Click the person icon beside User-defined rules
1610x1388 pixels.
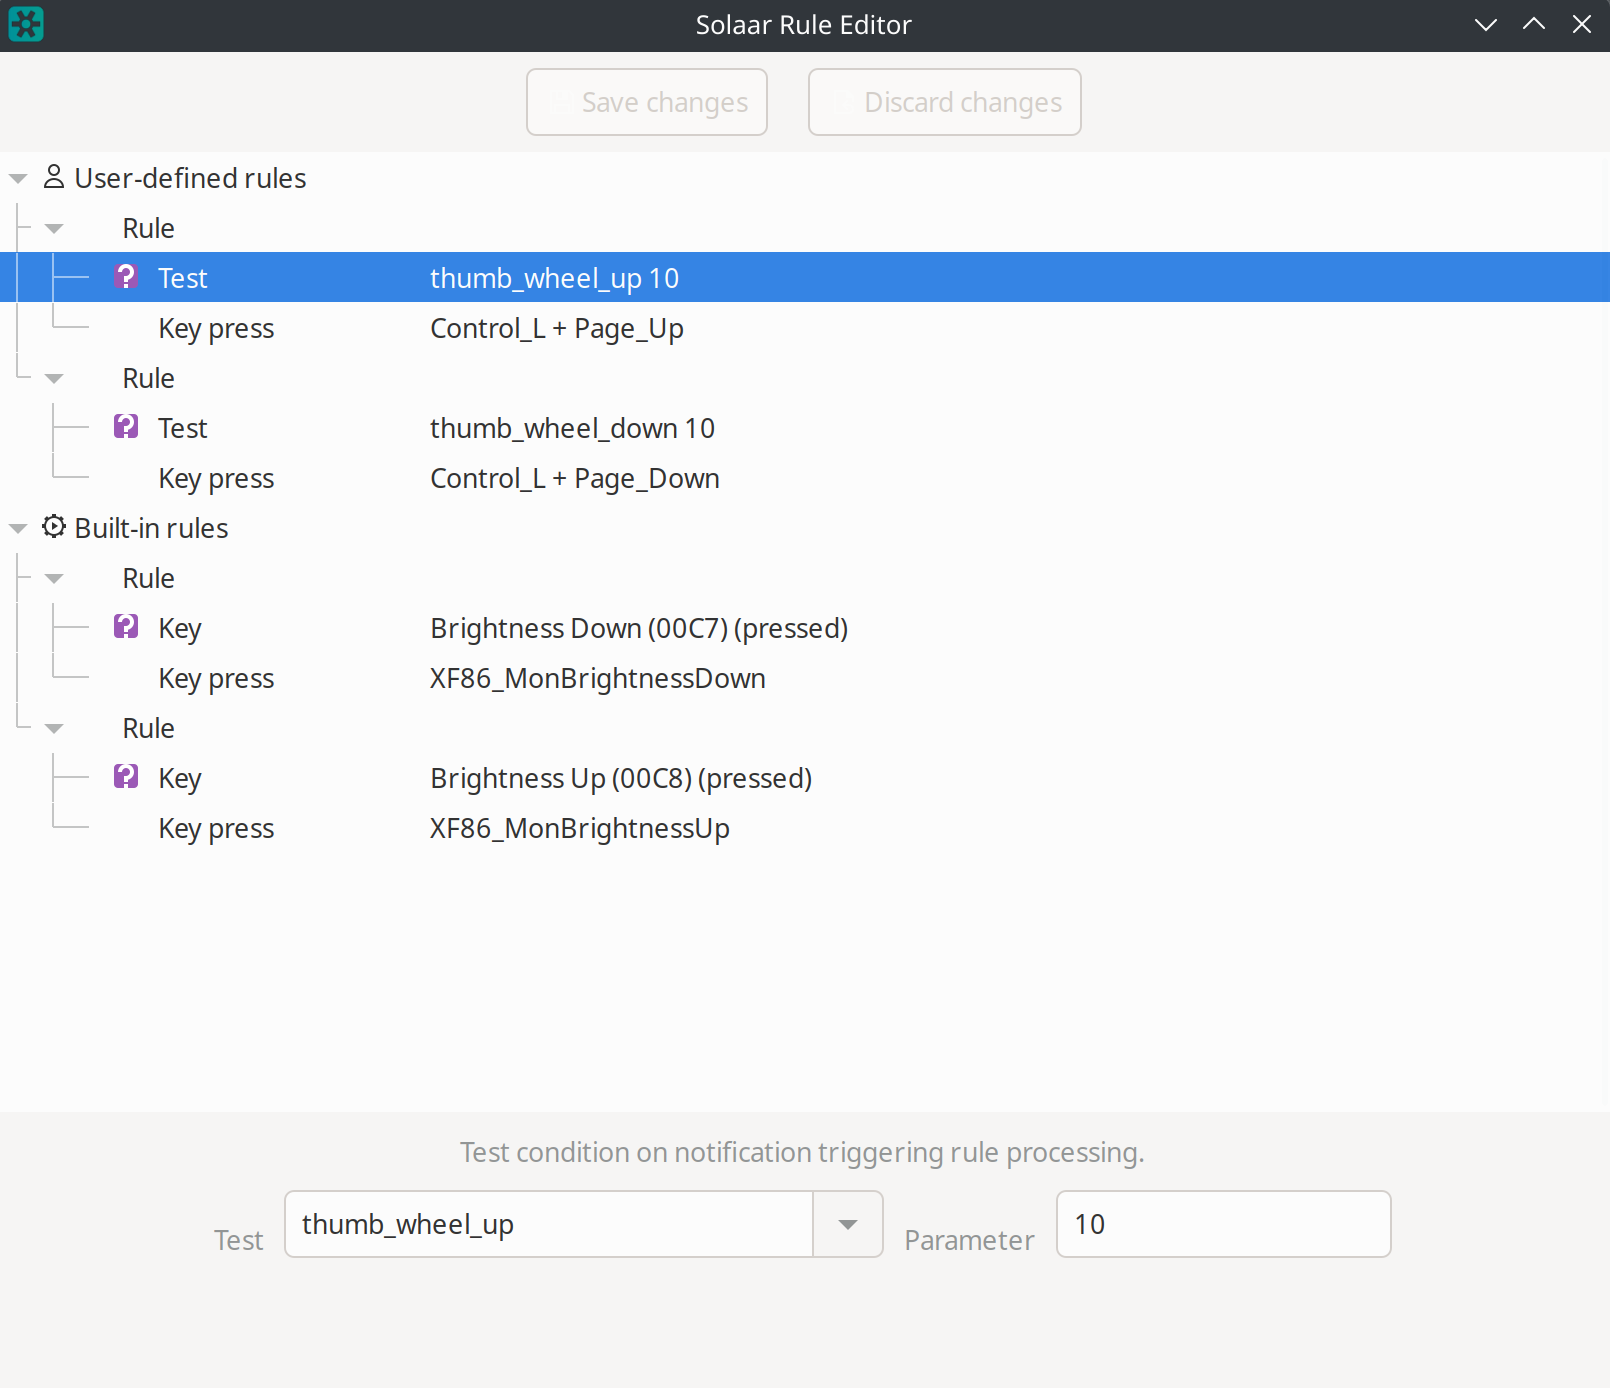pos(54,177)
